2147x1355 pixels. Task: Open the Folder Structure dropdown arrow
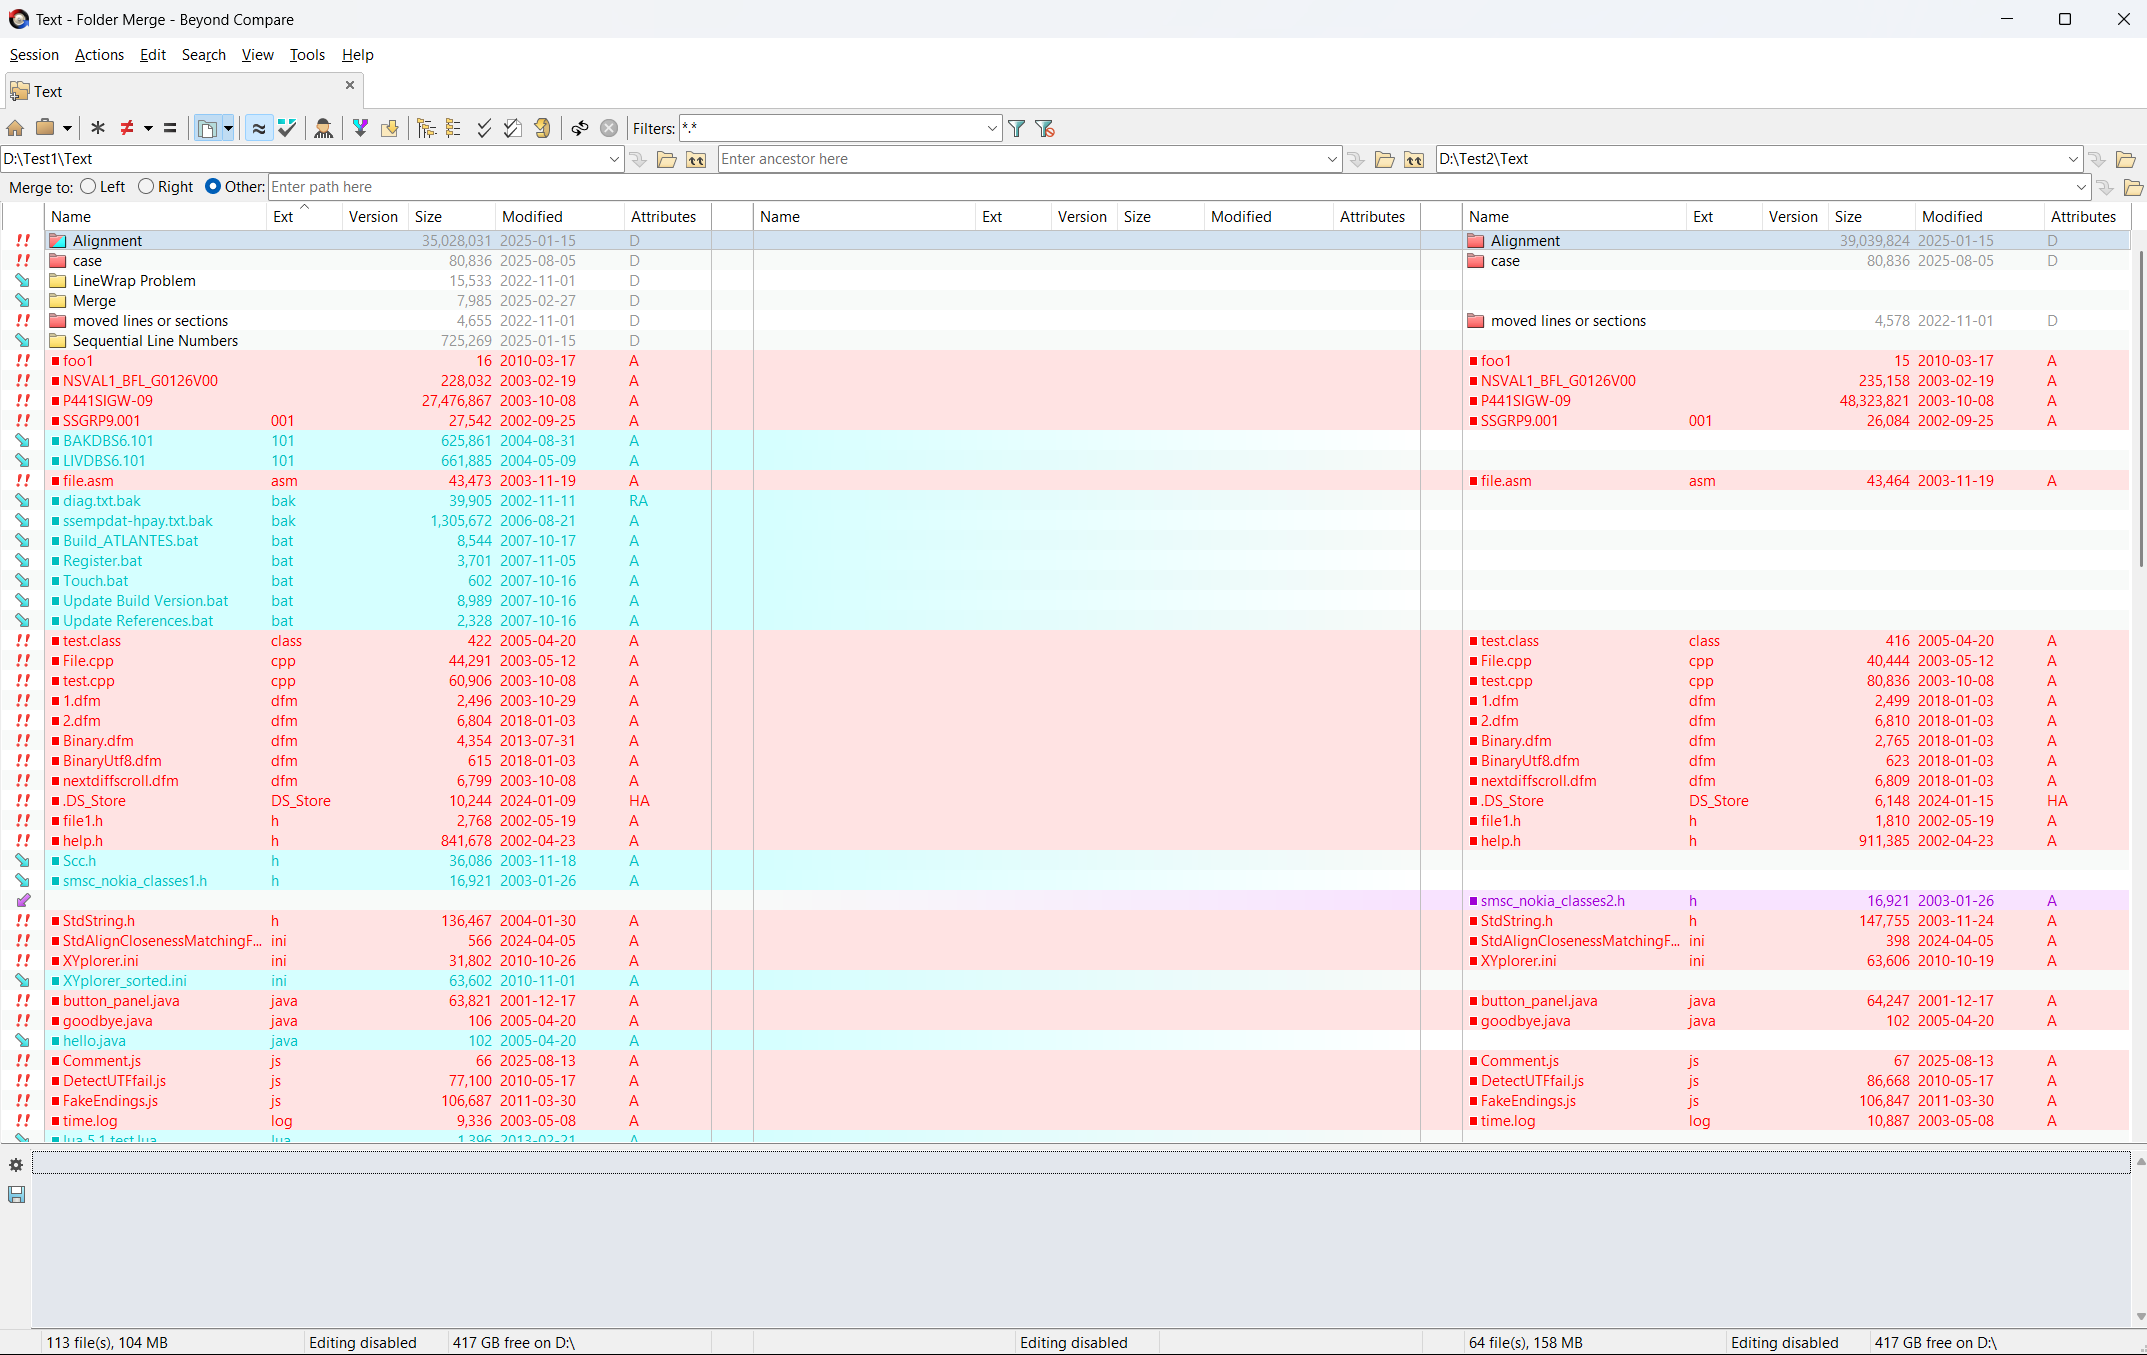[228, 128]
